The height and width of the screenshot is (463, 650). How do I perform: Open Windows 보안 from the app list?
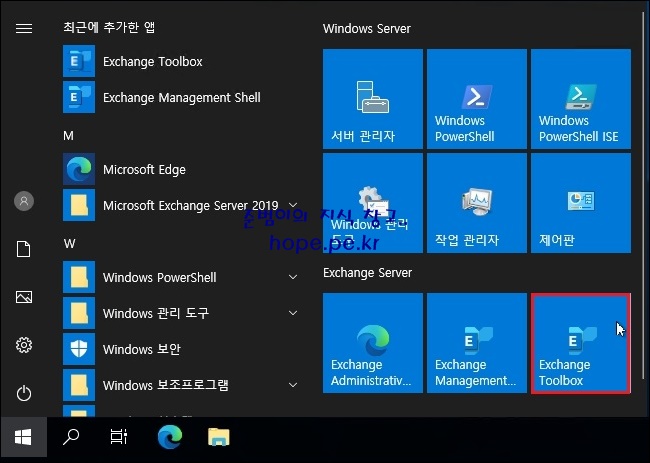point(178,349)
